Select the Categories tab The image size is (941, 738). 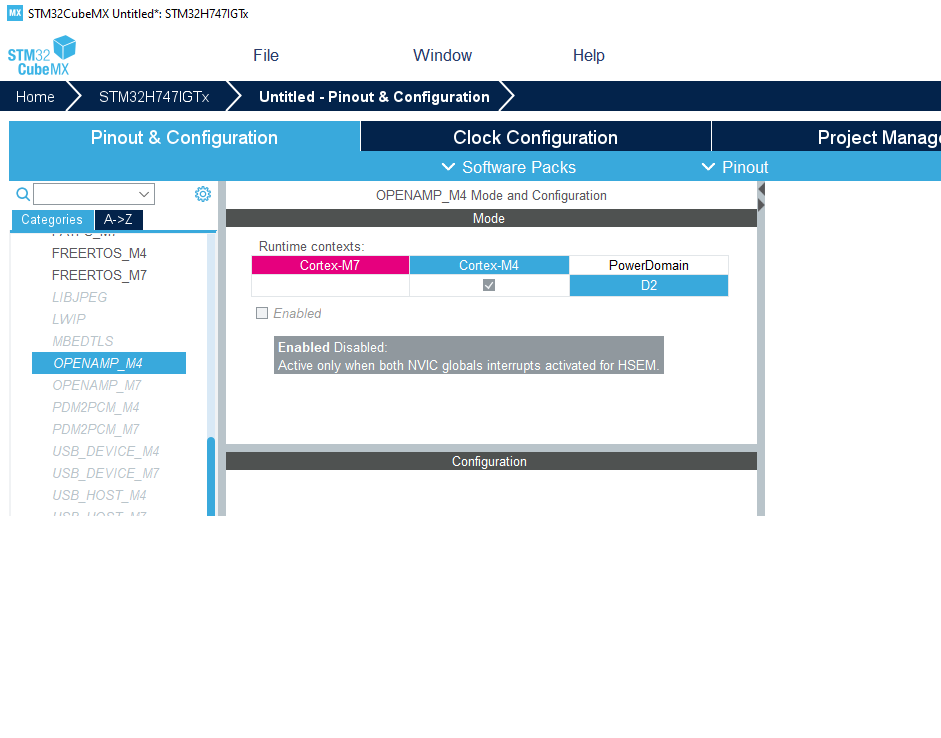coord(52,220)
